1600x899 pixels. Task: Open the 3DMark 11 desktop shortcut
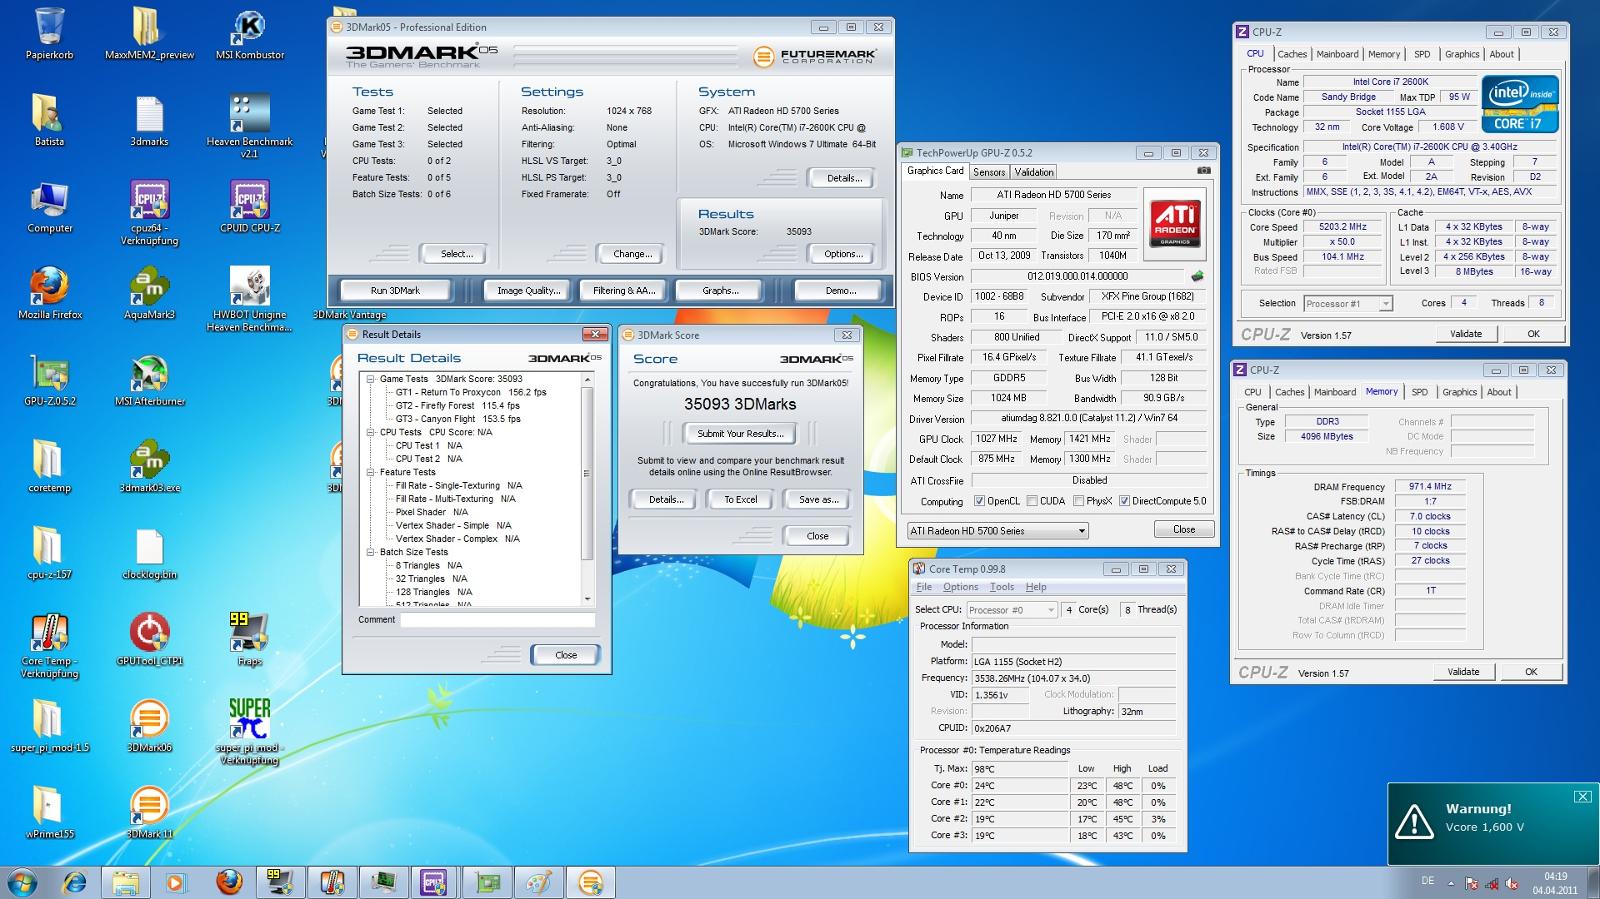[x=149, y=813]
